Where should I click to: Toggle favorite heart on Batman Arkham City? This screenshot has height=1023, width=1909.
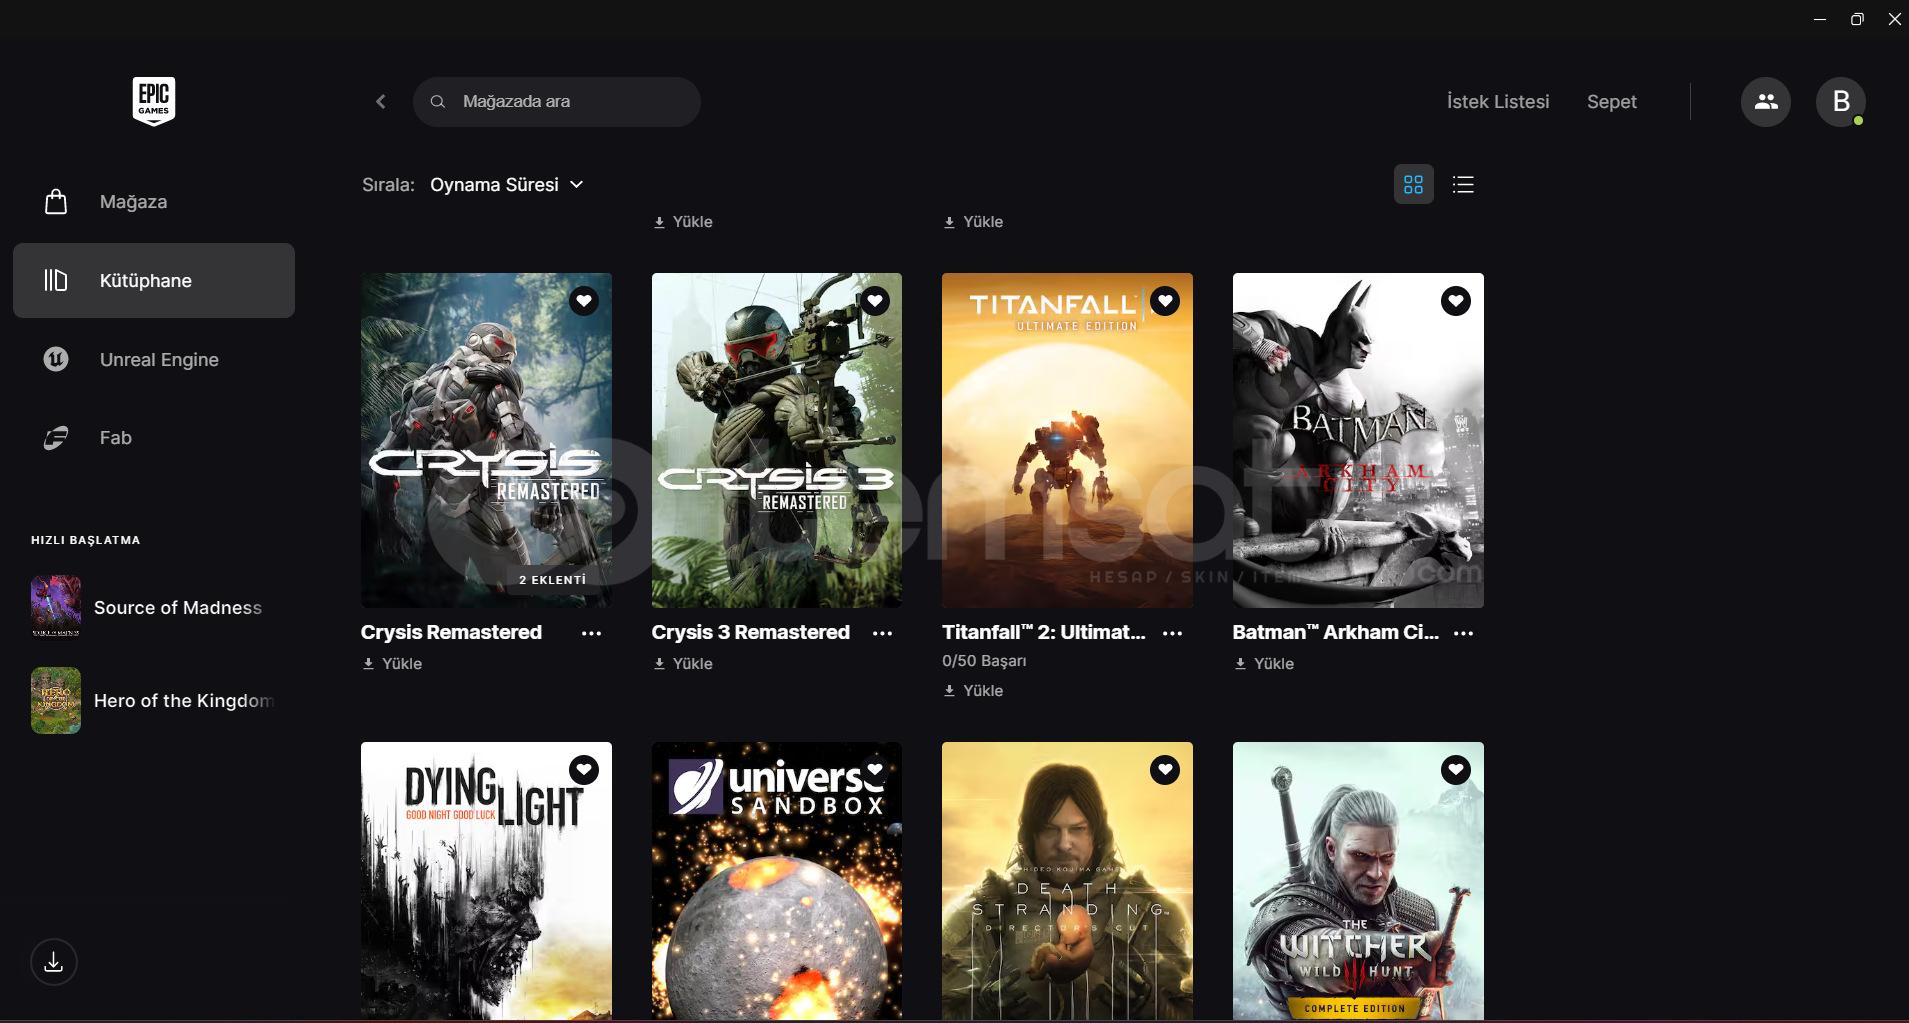pyautogui.click(x=1455, y=301)
